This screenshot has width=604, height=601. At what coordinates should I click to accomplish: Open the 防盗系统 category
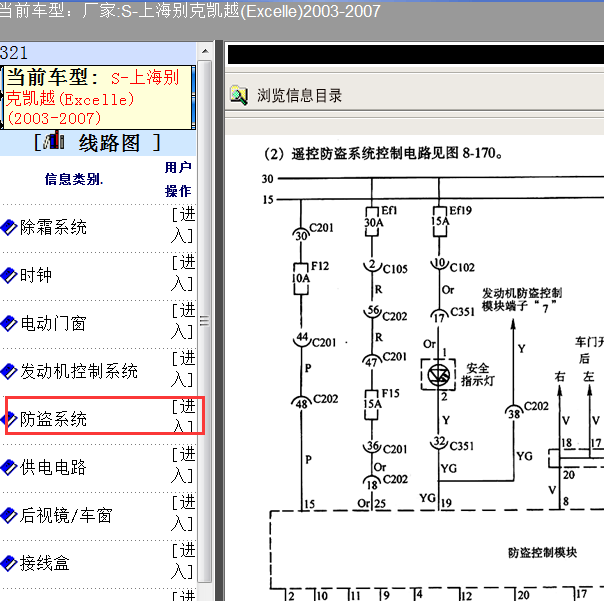click(53, 419)
